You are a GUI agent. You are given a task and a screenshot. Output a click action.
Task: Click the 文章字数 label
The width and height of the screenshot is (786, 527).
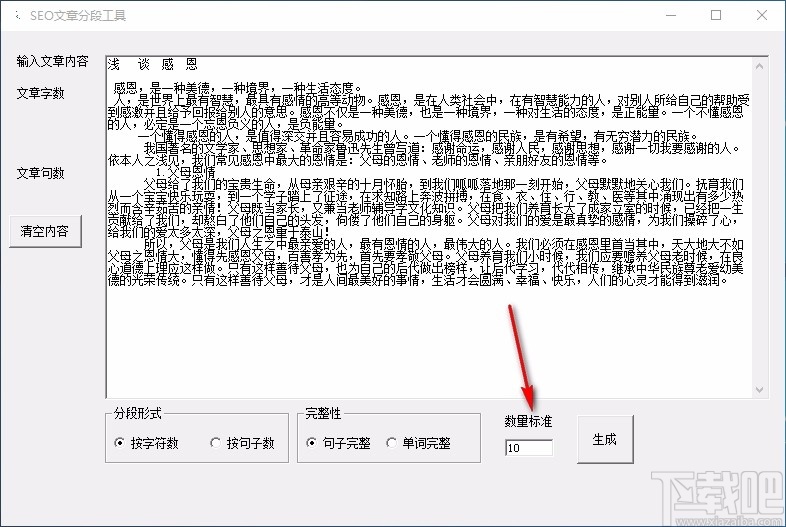point(41,93)
